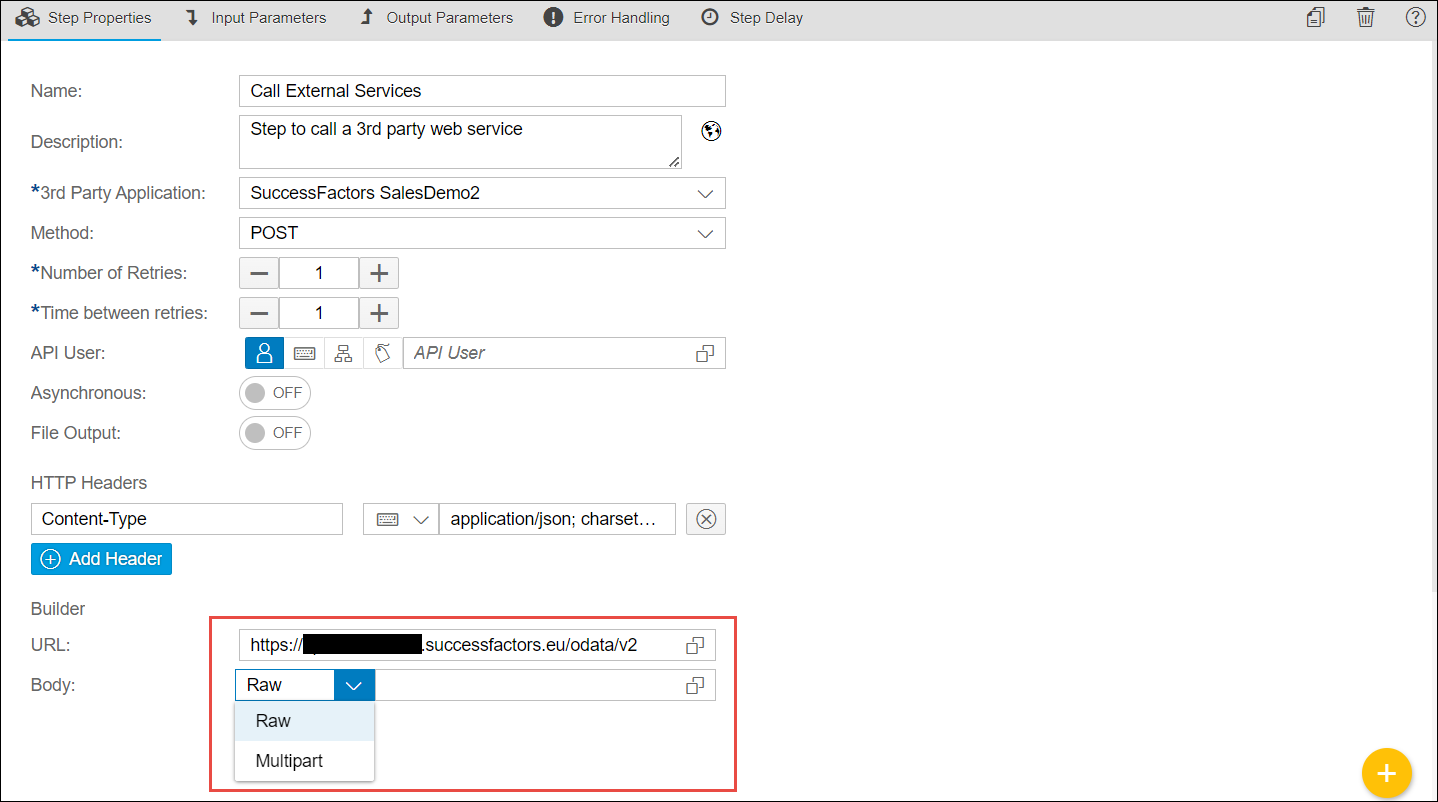Select the tag icon in API User row
1438x802 pixels.
tap(382, 353)
